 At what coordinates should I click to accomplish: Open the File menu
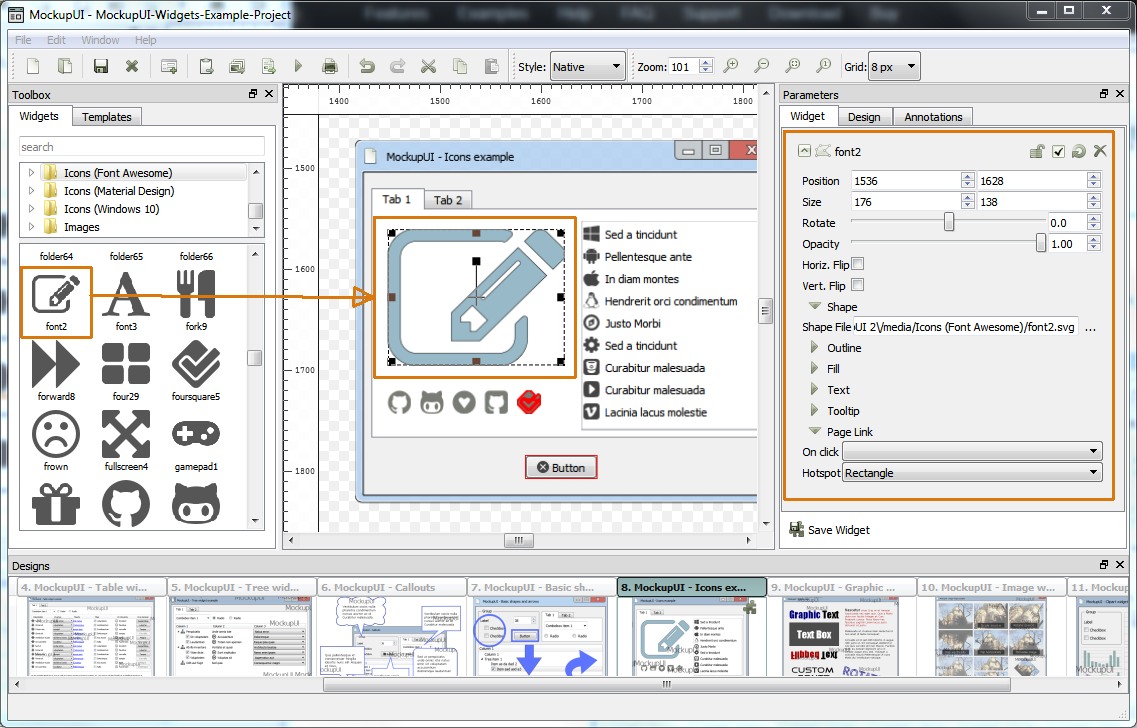(23, 40)
